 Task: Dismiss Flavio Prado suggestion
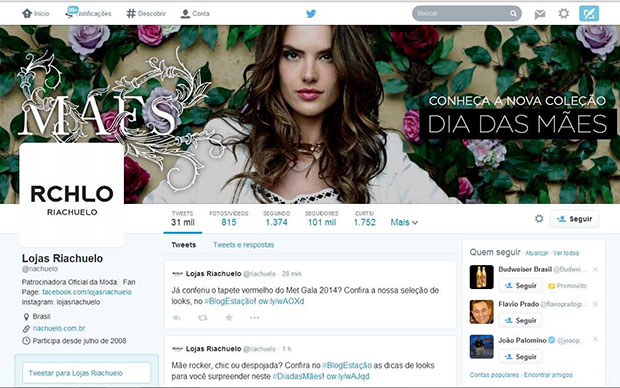pyautogui.click(x=595, y=304)
